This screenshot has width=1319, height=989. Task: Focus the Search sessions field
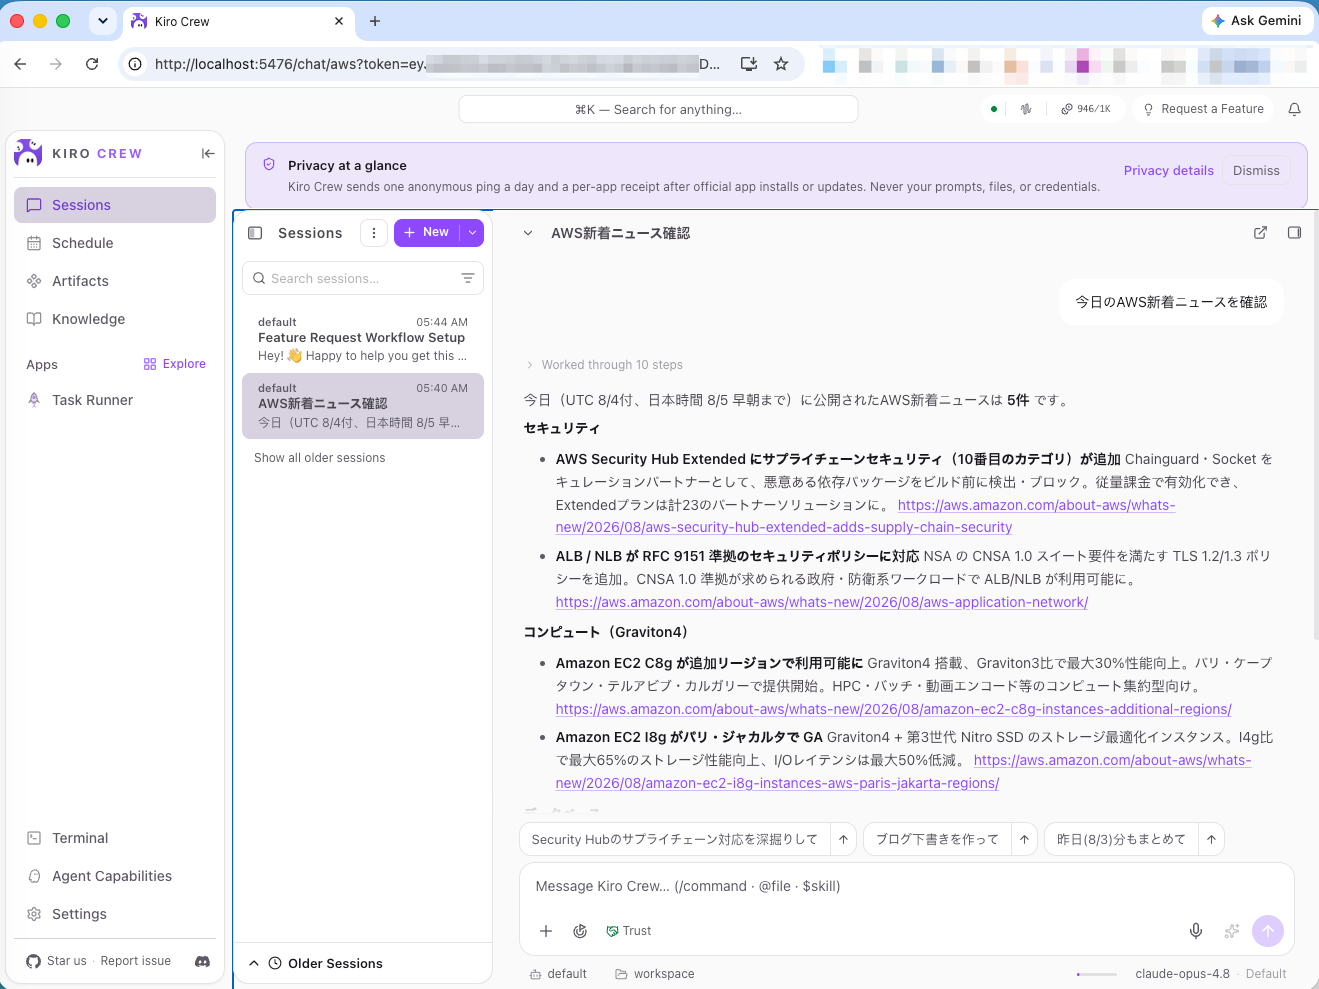tap(363, 278)
